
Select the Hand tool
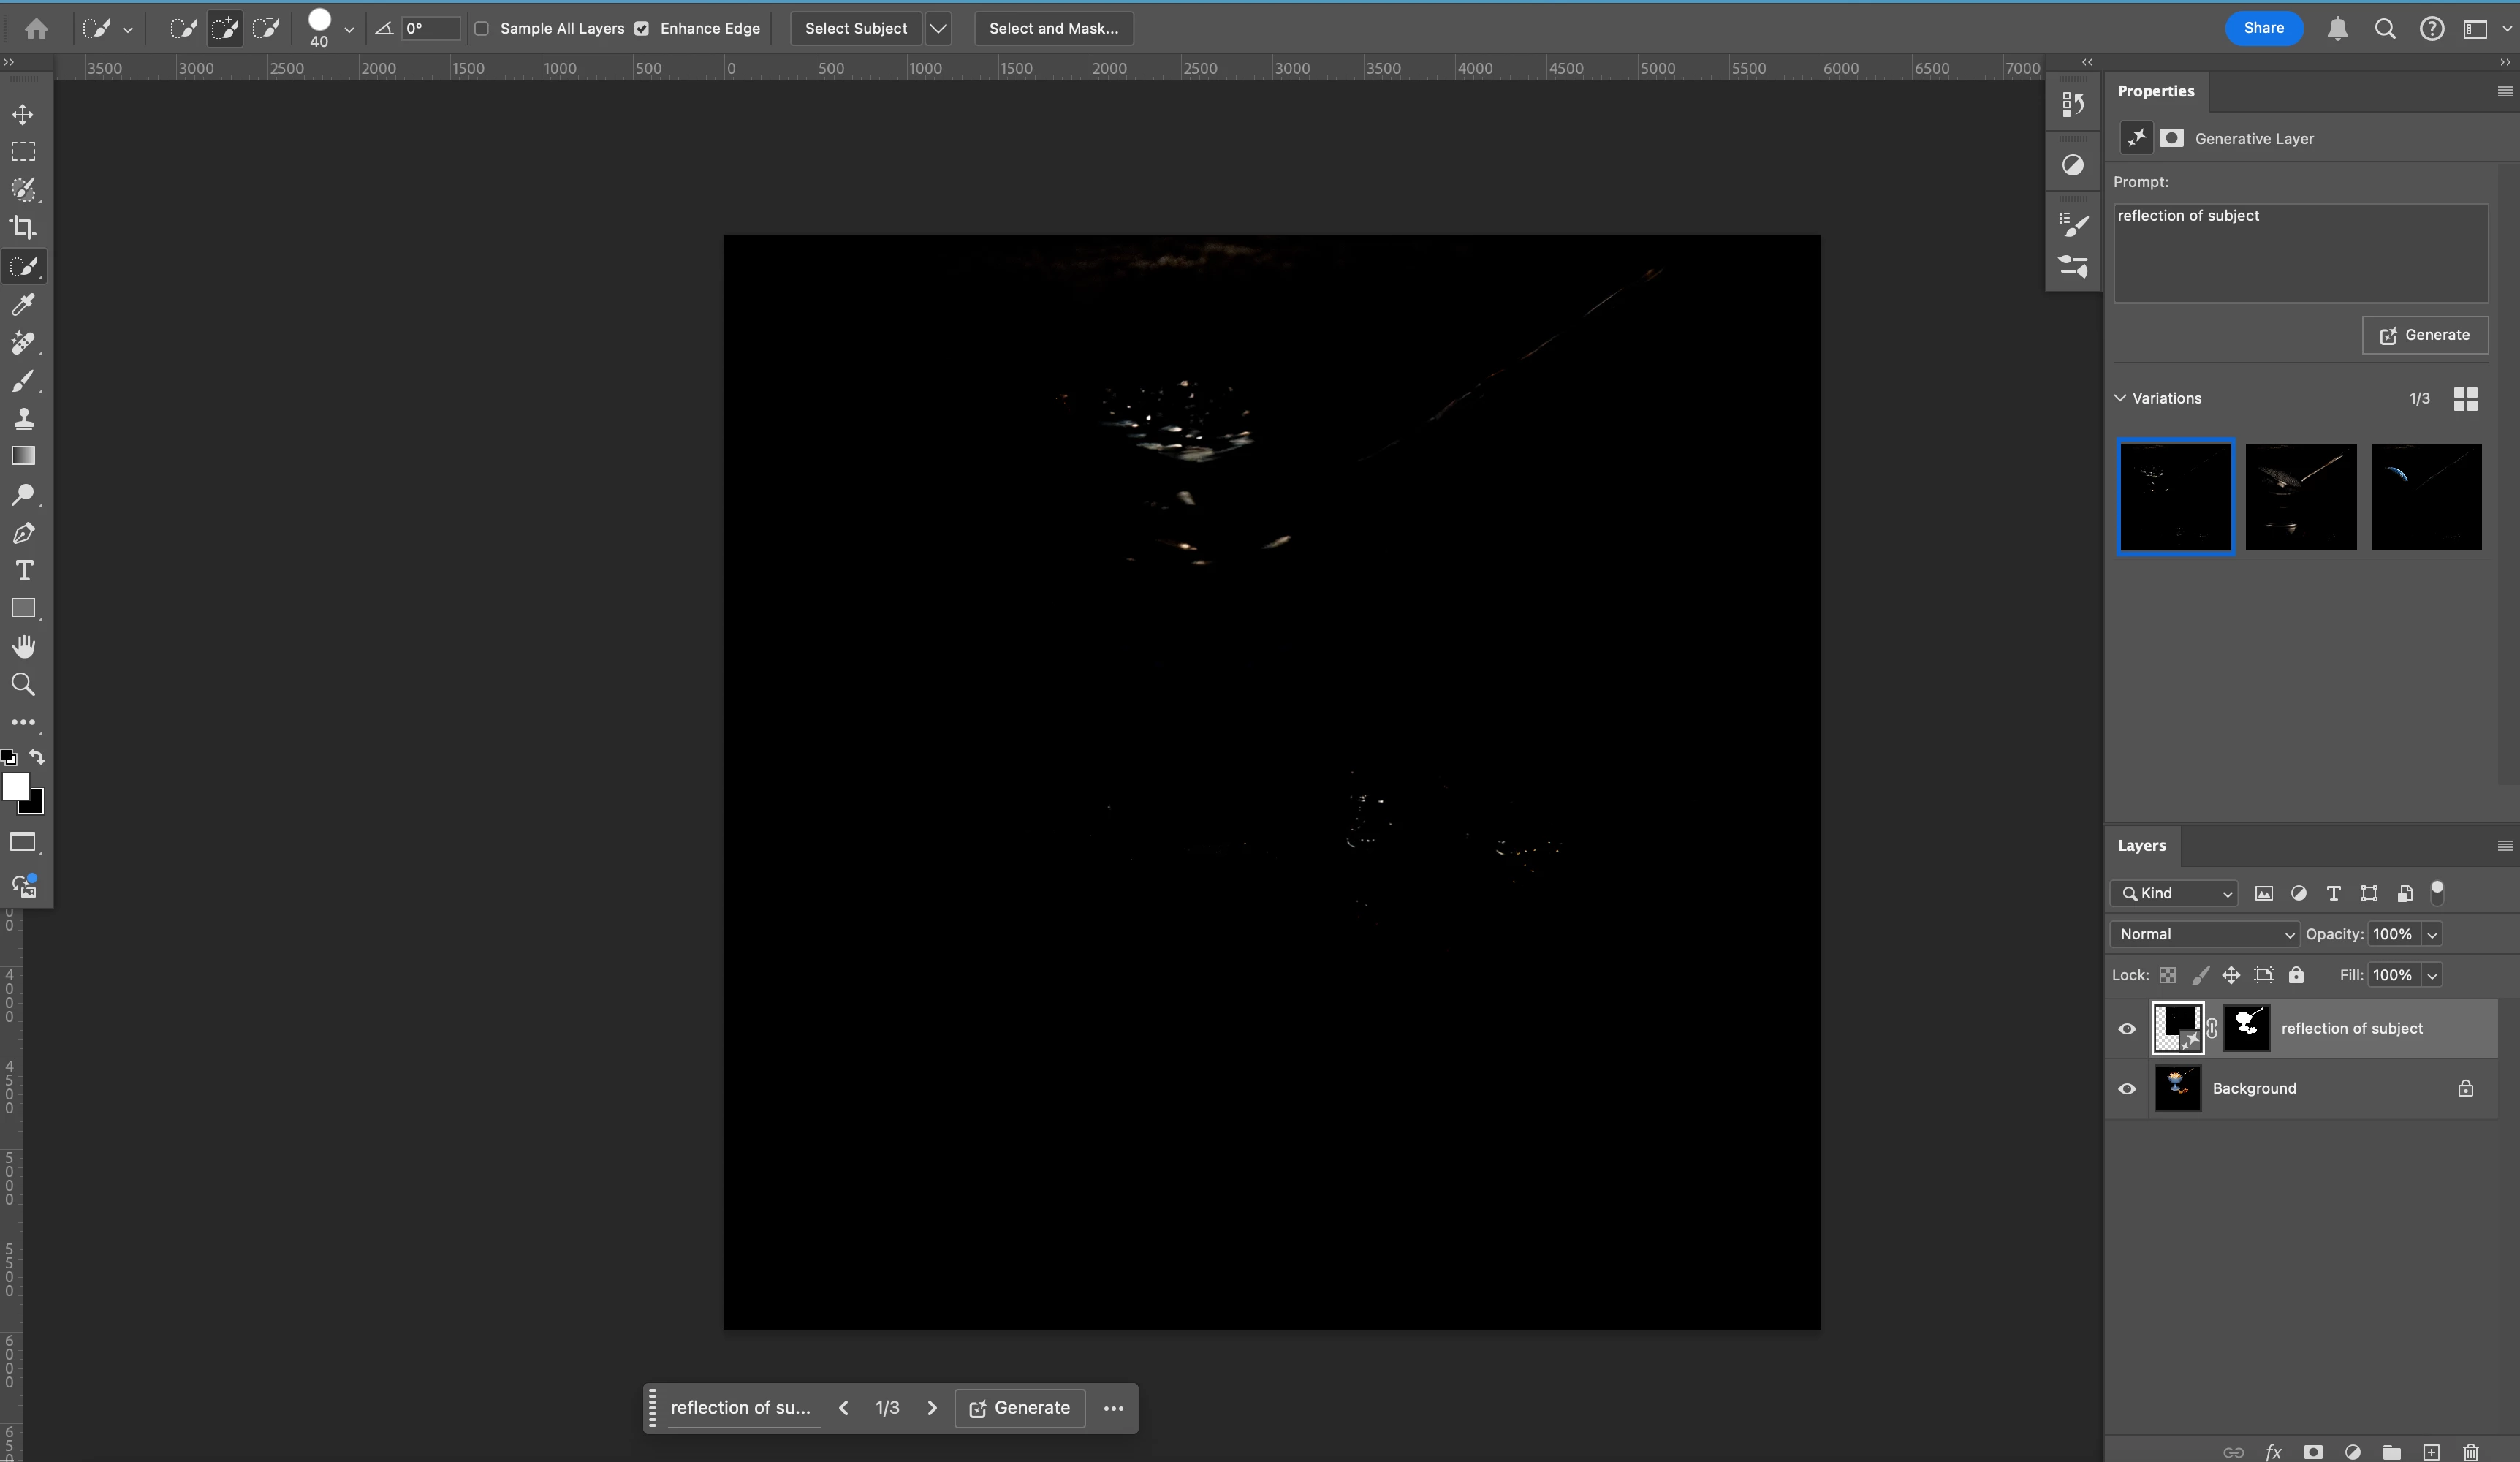point(23,647)
